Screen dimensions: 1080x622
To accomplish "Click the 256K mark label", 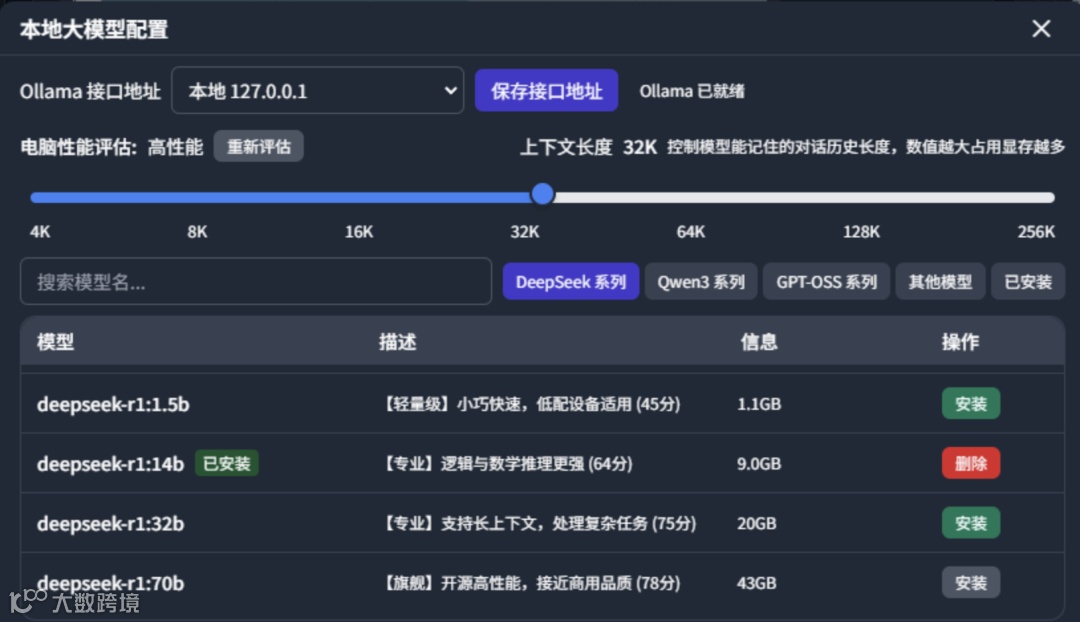I will point(1036,231).
